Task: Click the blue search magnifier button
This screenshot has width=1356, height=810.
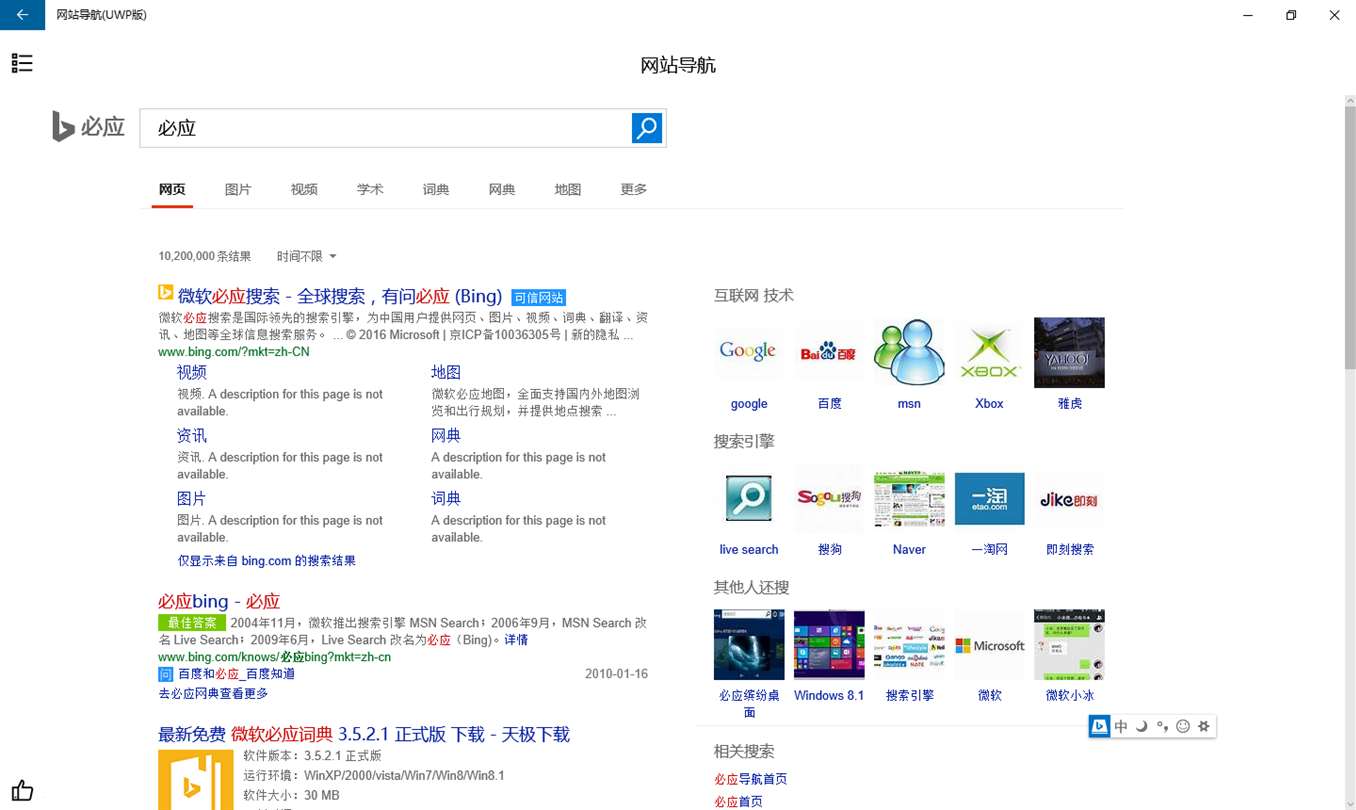Action: (647, 128)
